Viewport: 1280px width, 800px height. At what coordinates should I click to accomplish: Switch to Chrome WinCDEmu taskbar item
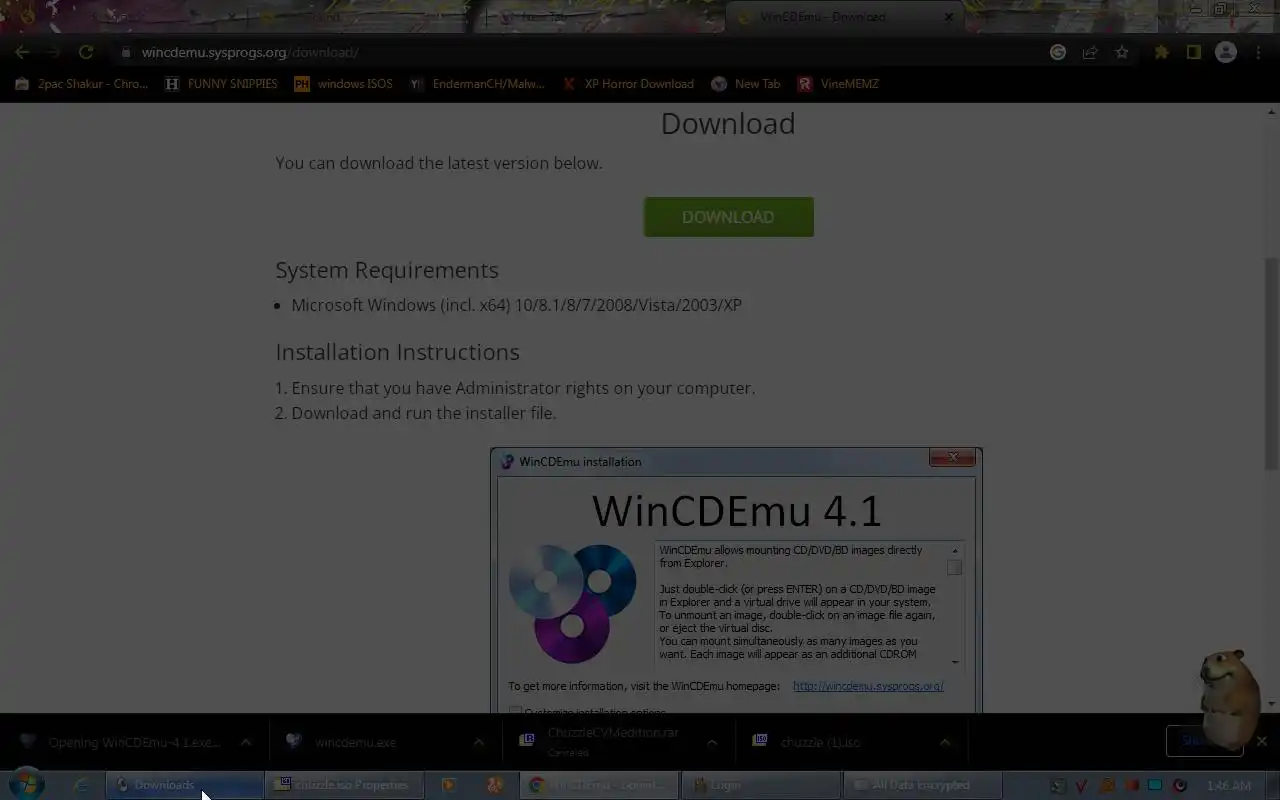pos(600,785)
